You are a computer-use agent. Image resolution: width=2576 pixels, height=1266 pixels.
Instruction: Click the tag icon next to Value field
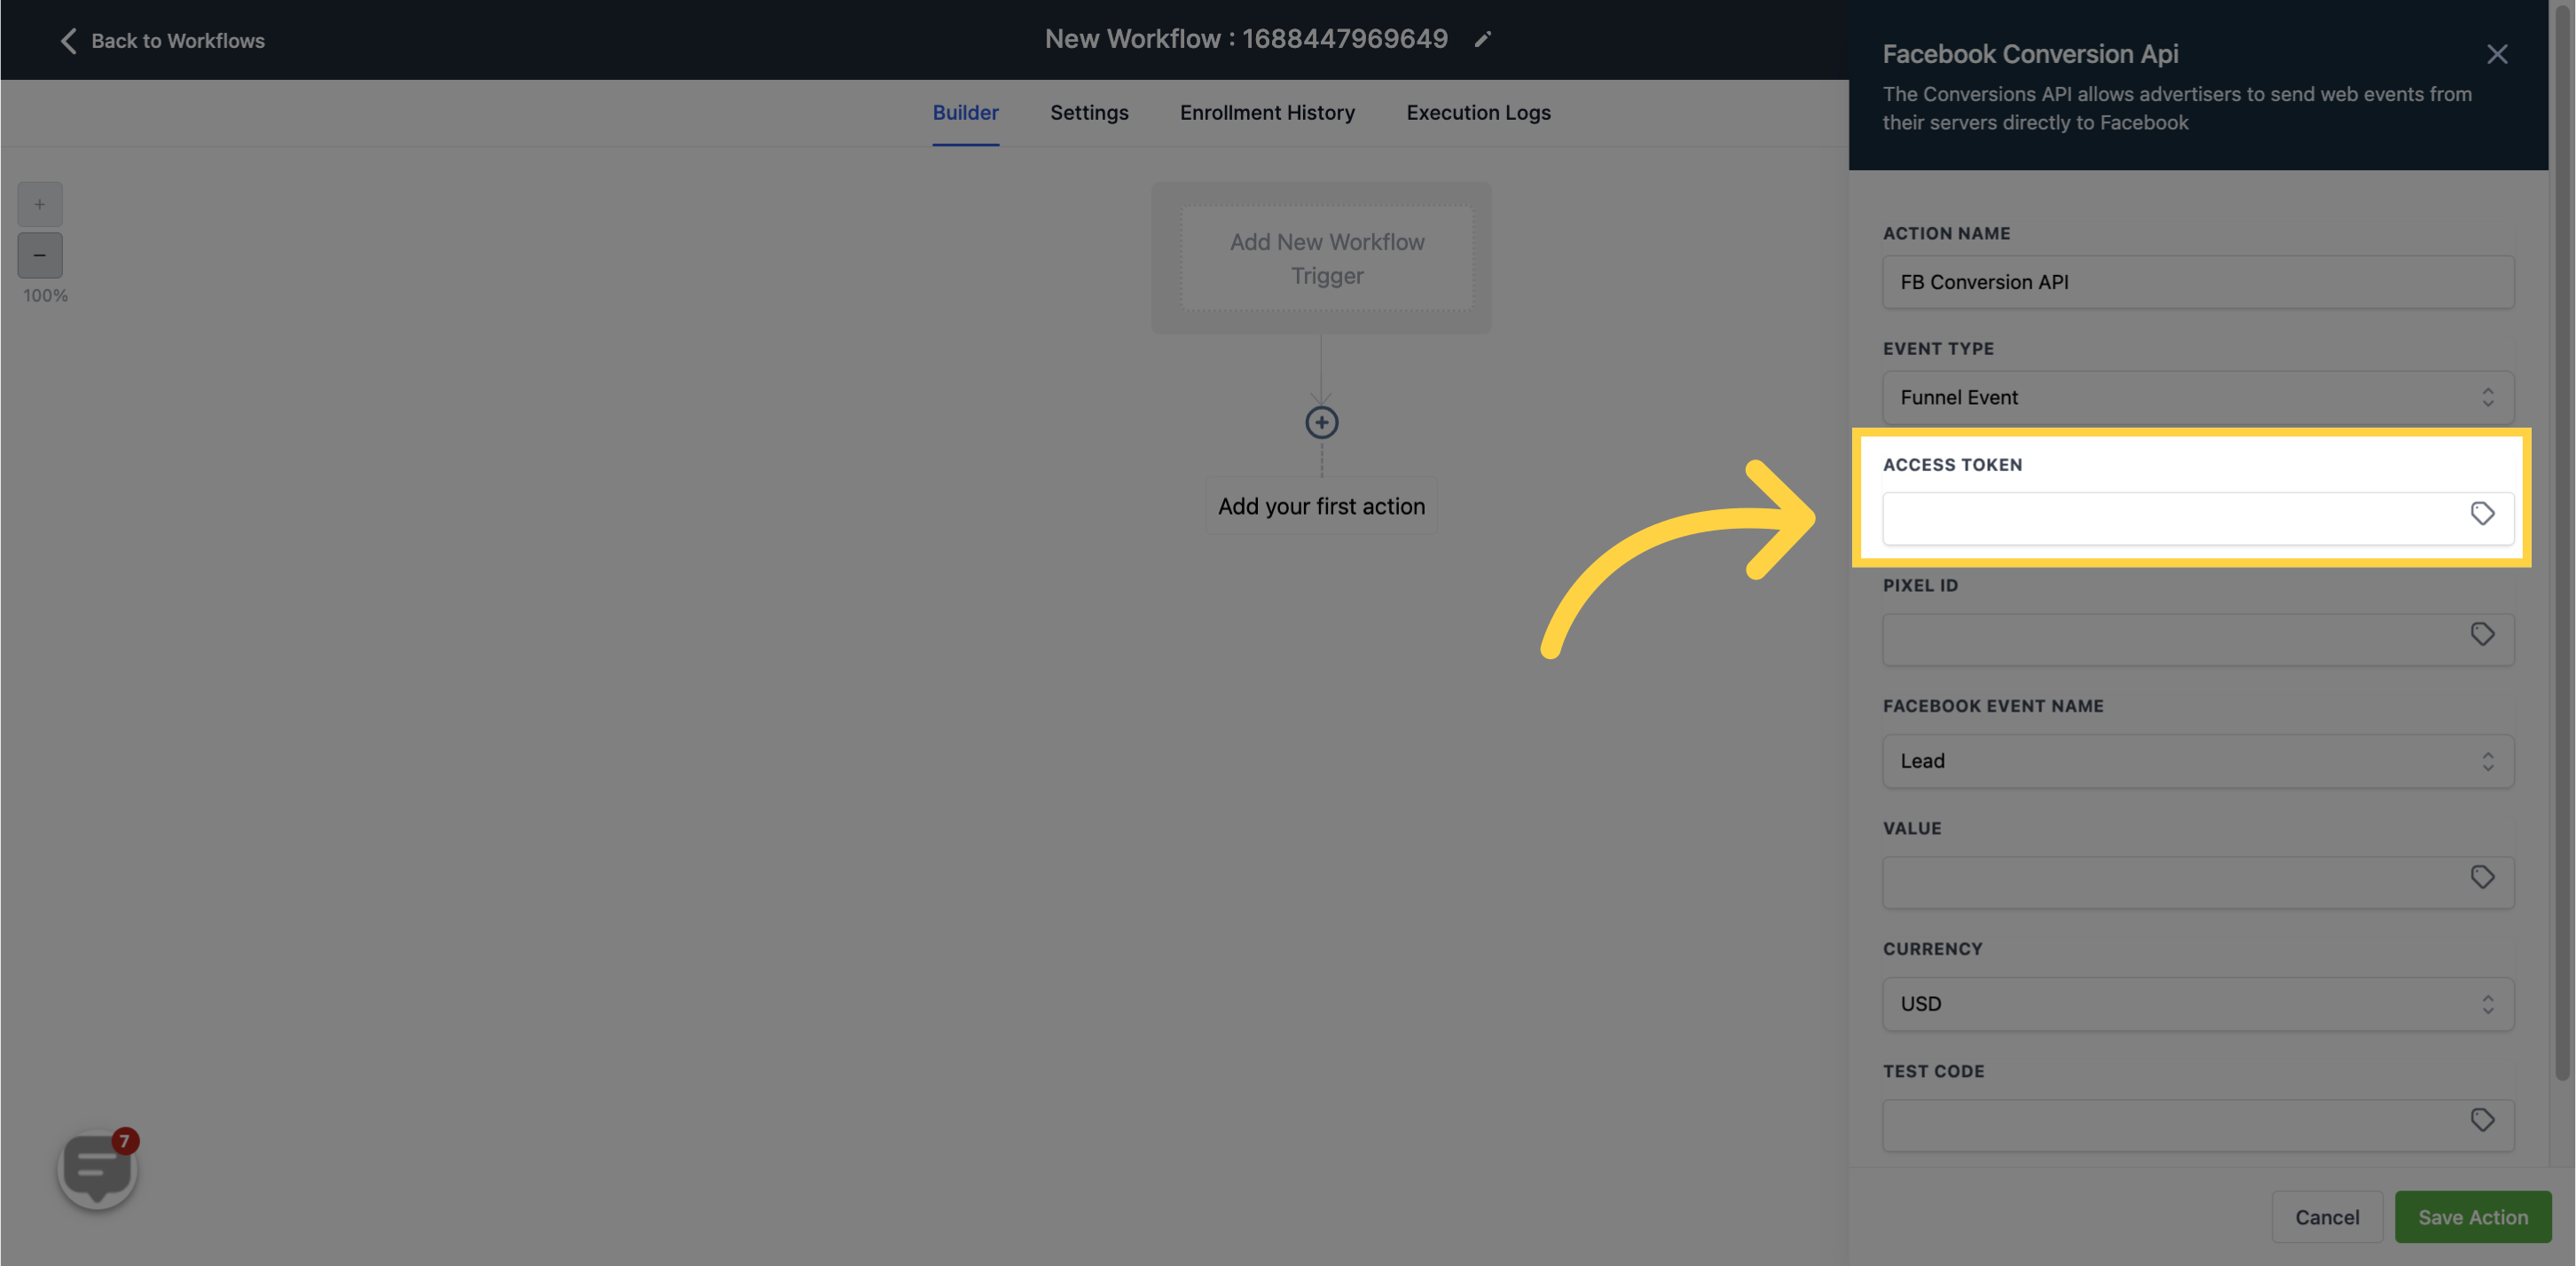pyautogui.click(x=2482, y=877)
